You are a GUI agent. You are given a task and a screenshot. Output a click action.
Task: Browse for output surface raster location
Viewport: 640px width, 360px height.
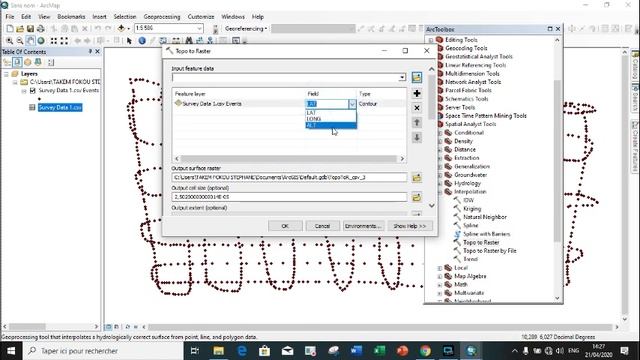point(416,178)
